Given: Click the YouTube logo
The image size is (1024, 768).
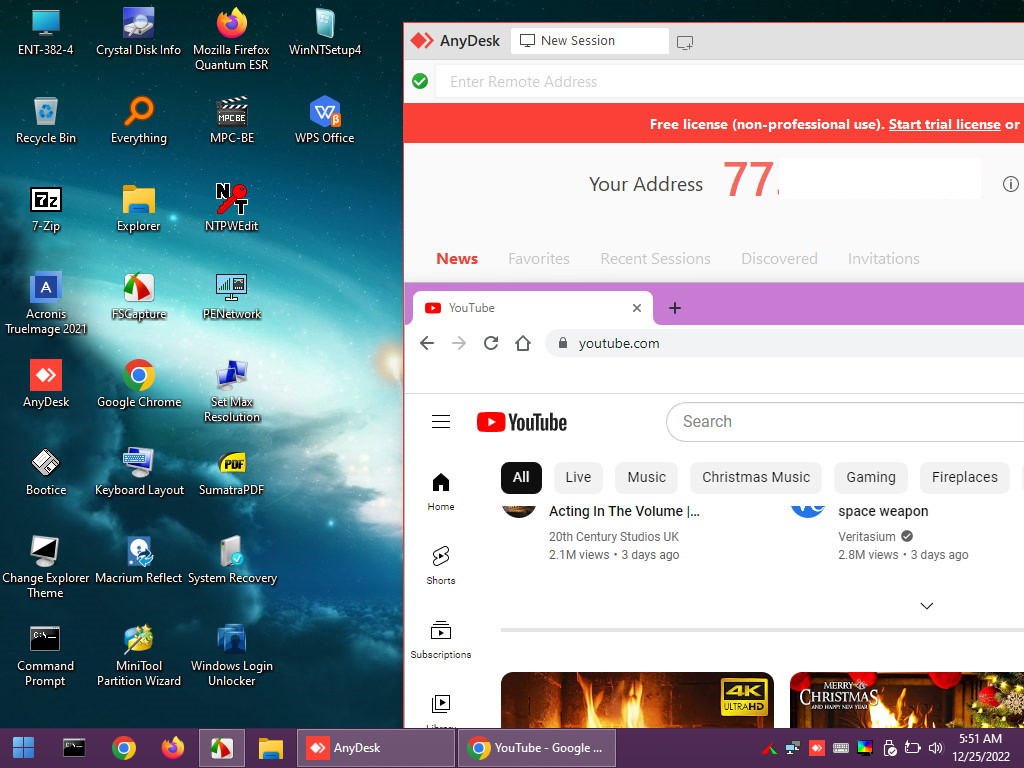Looking at the screenshot, I should [521, 422].
